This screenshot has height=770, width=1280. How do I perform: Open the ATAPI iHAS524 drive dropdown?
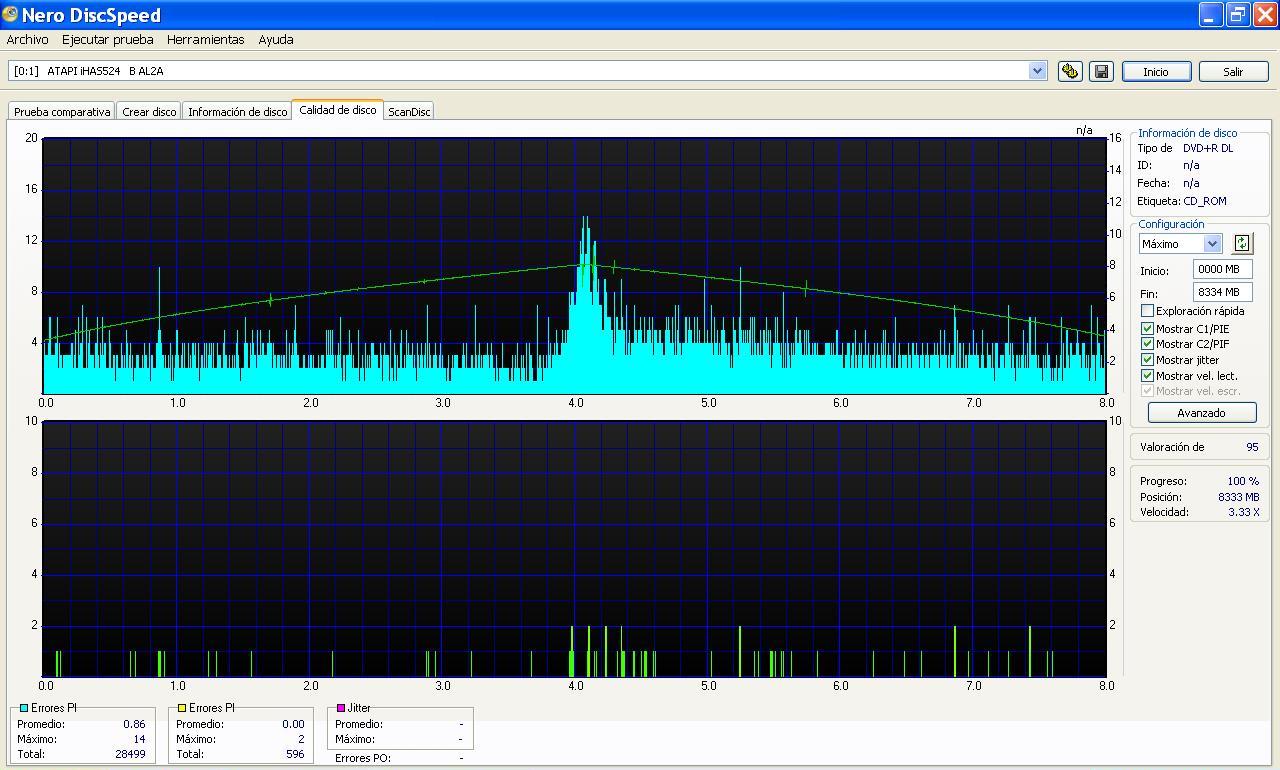tap(1037, 71)
